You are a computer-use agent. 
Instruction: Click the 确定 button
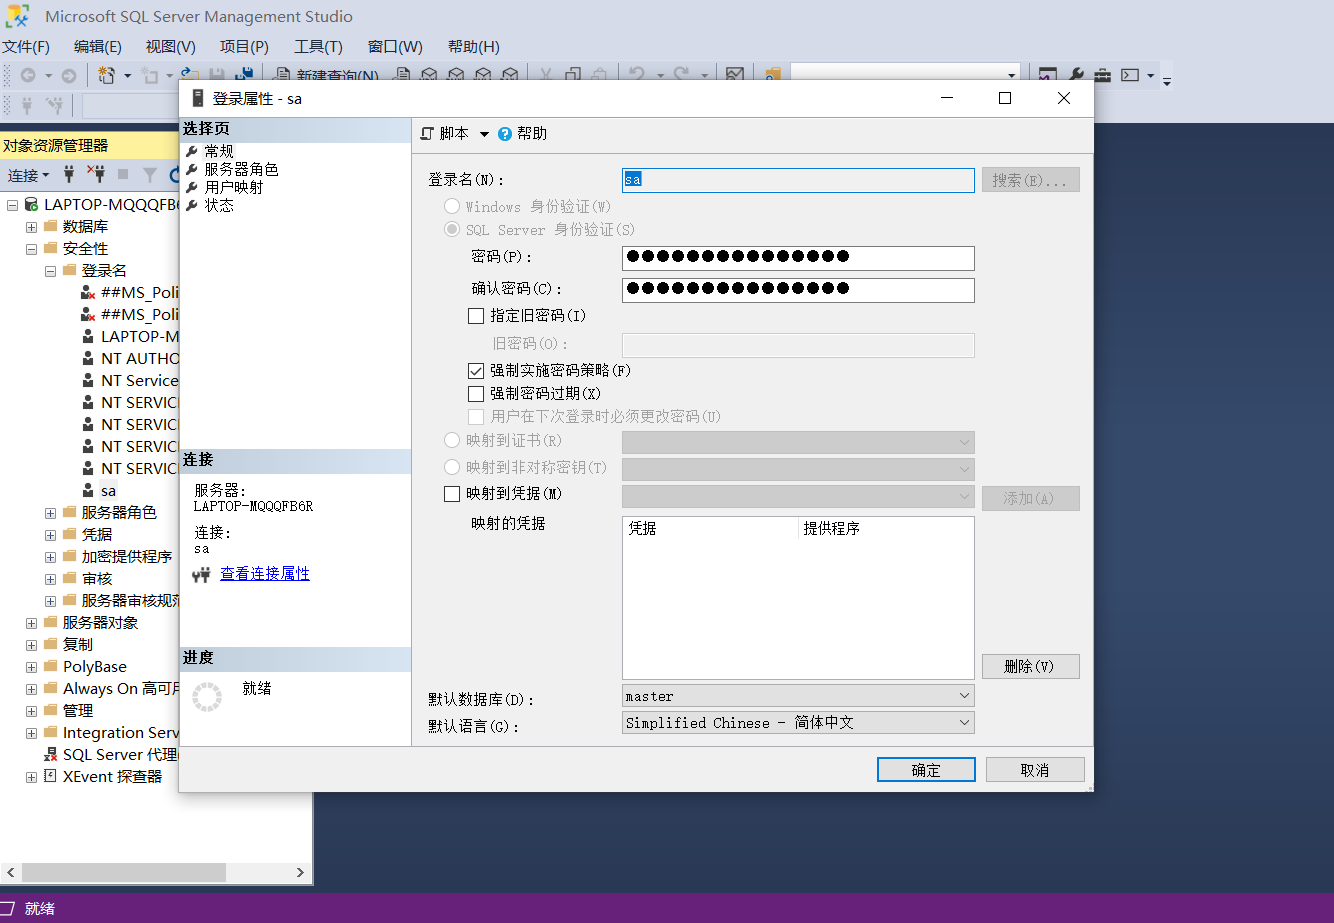(926, 769)
